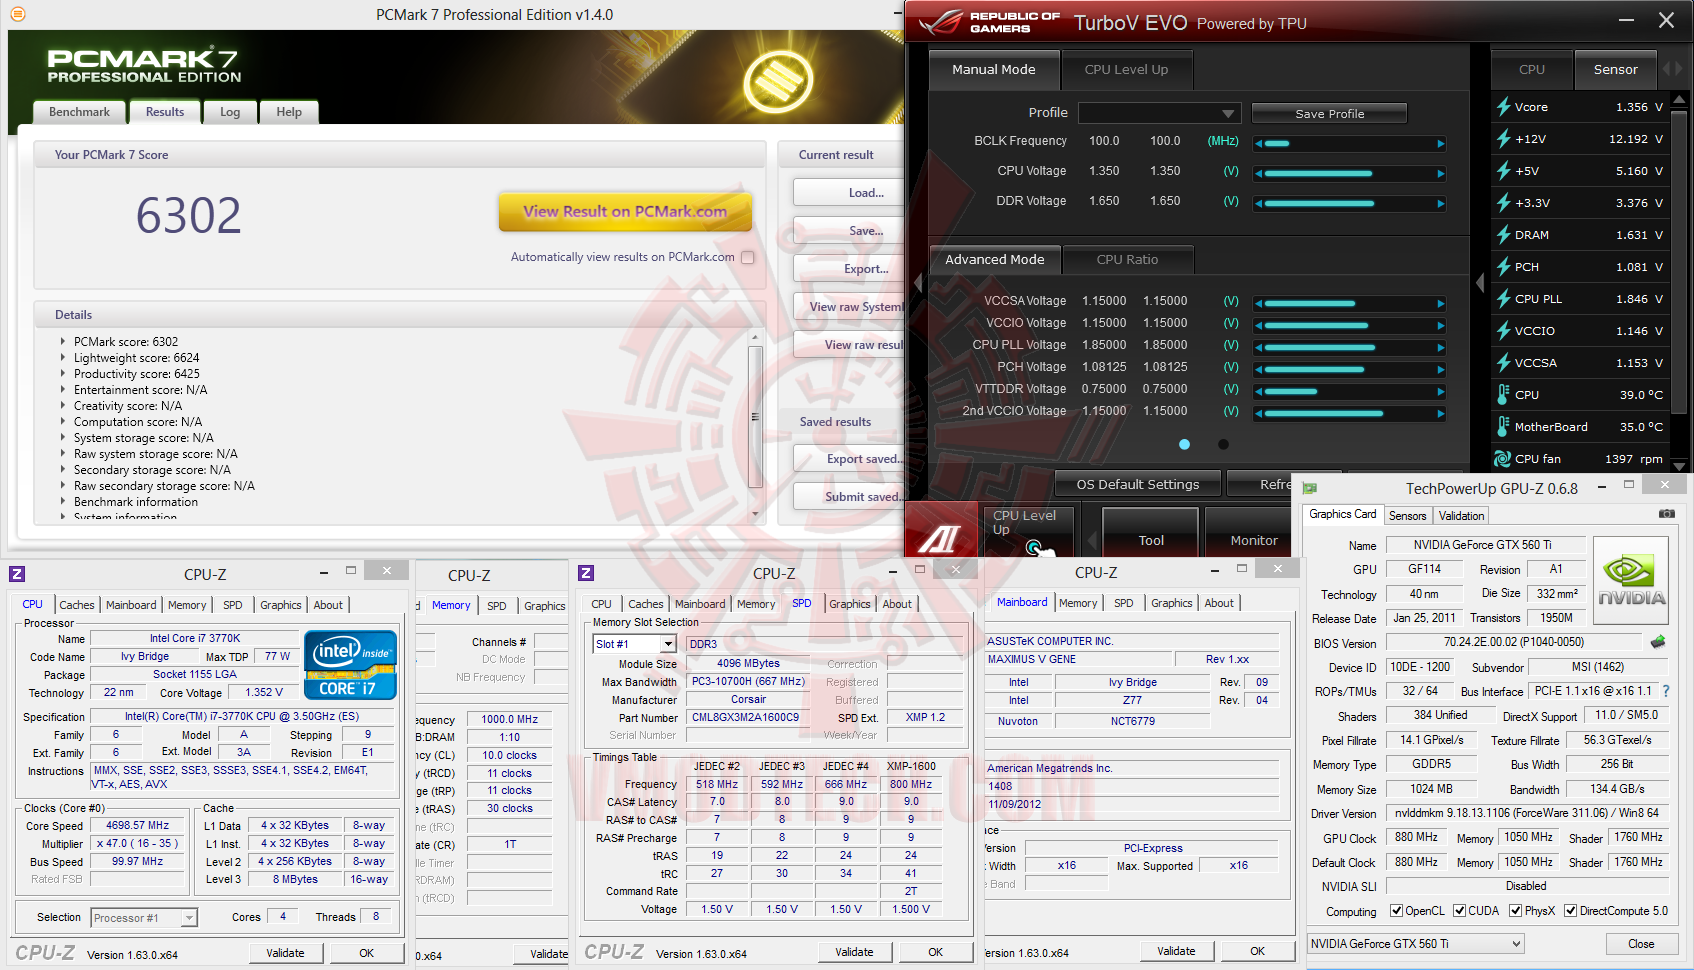This screenshot has width=1694, height=970.
Task: Click the GPU-Z title bar app icon
Action: 1310,488
